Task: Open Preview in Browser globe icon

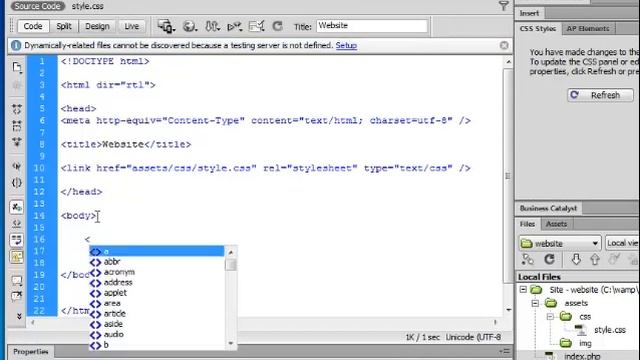Action: (x=189, y=27)
